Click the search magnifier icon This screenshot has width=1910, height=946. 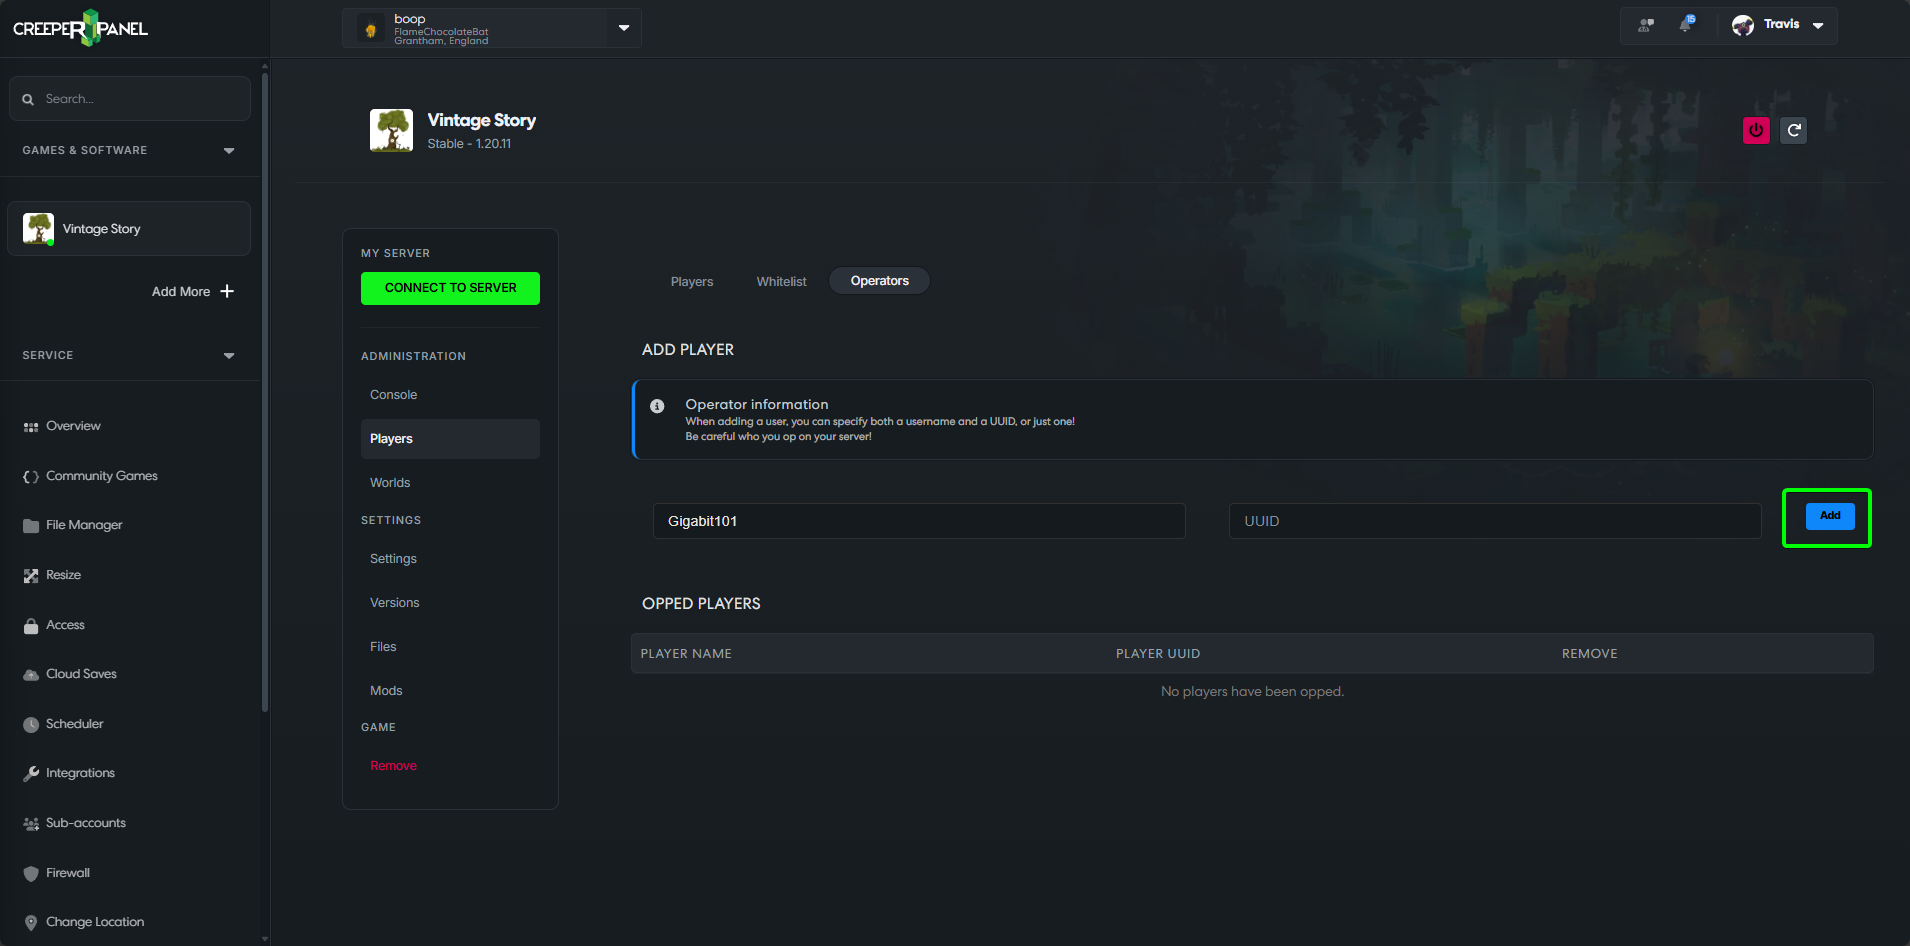pyautogui.click(x=28, y=99)
